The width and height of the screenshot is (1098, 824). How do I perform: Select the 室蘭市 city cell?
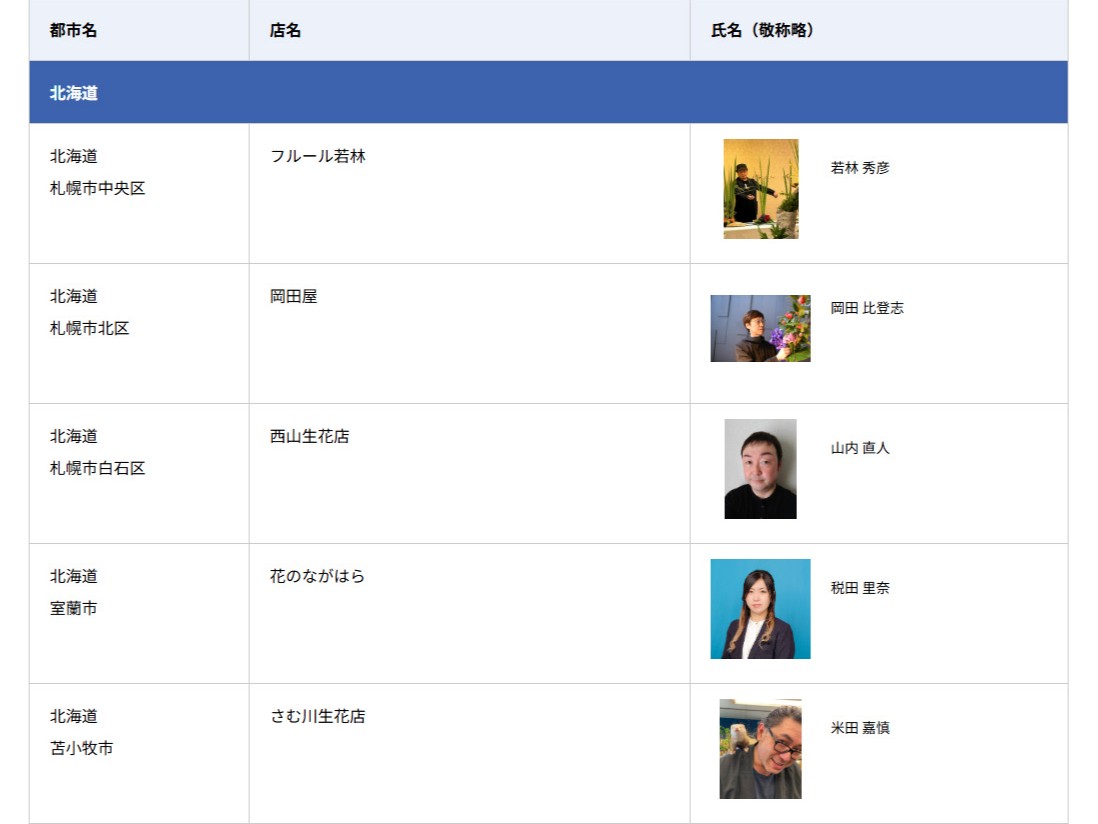74,608
